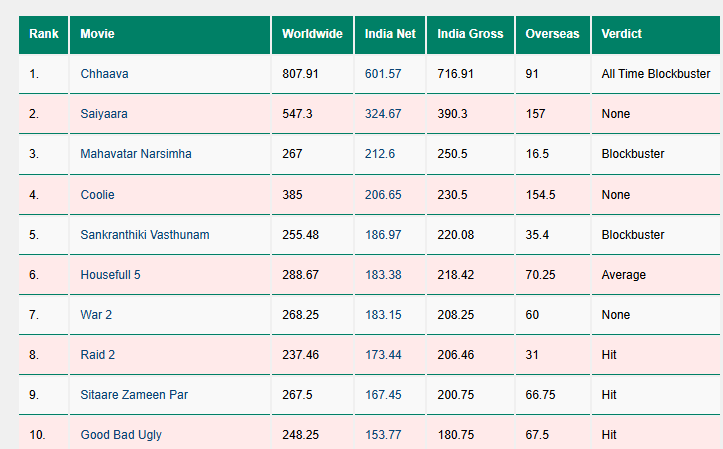This screenshot has height=449, width=723.
Task: Select Good Bad Ugly worldwide 248.25
Action: [x=300, y=435]
